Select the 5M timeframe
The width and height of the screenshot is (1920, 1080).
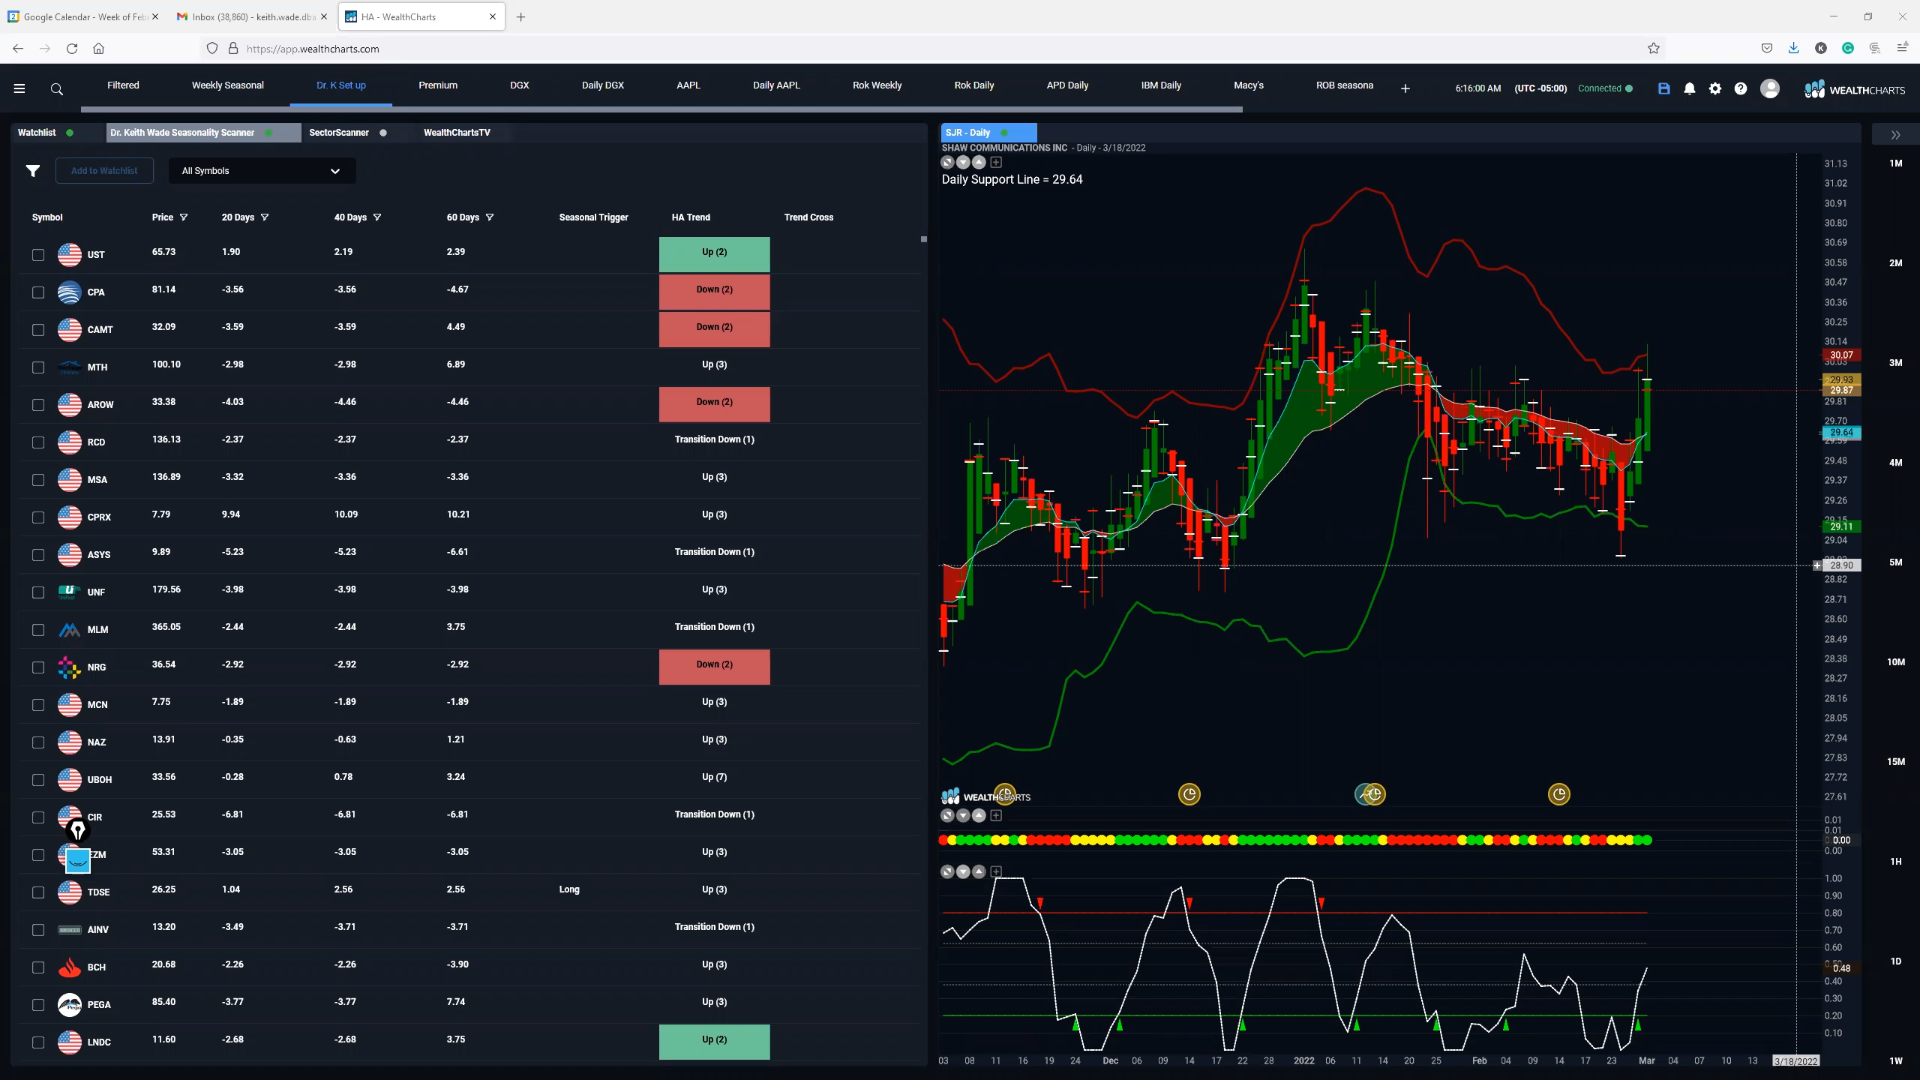coord(1895,562)
